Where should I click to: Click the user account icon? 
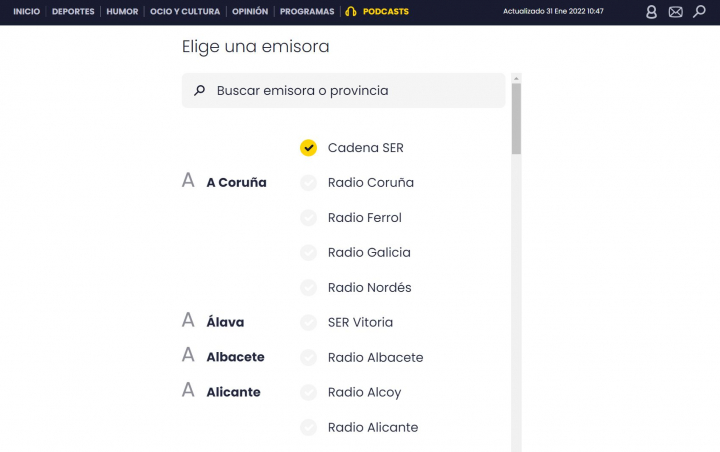click(x=651, y=12)
